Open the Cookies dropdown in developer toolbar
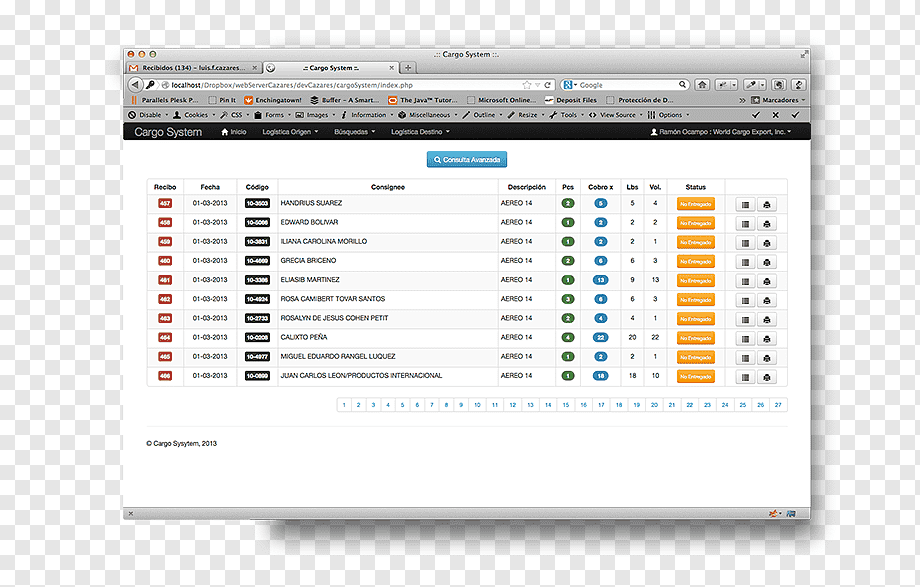 click(x=194, y=115)
